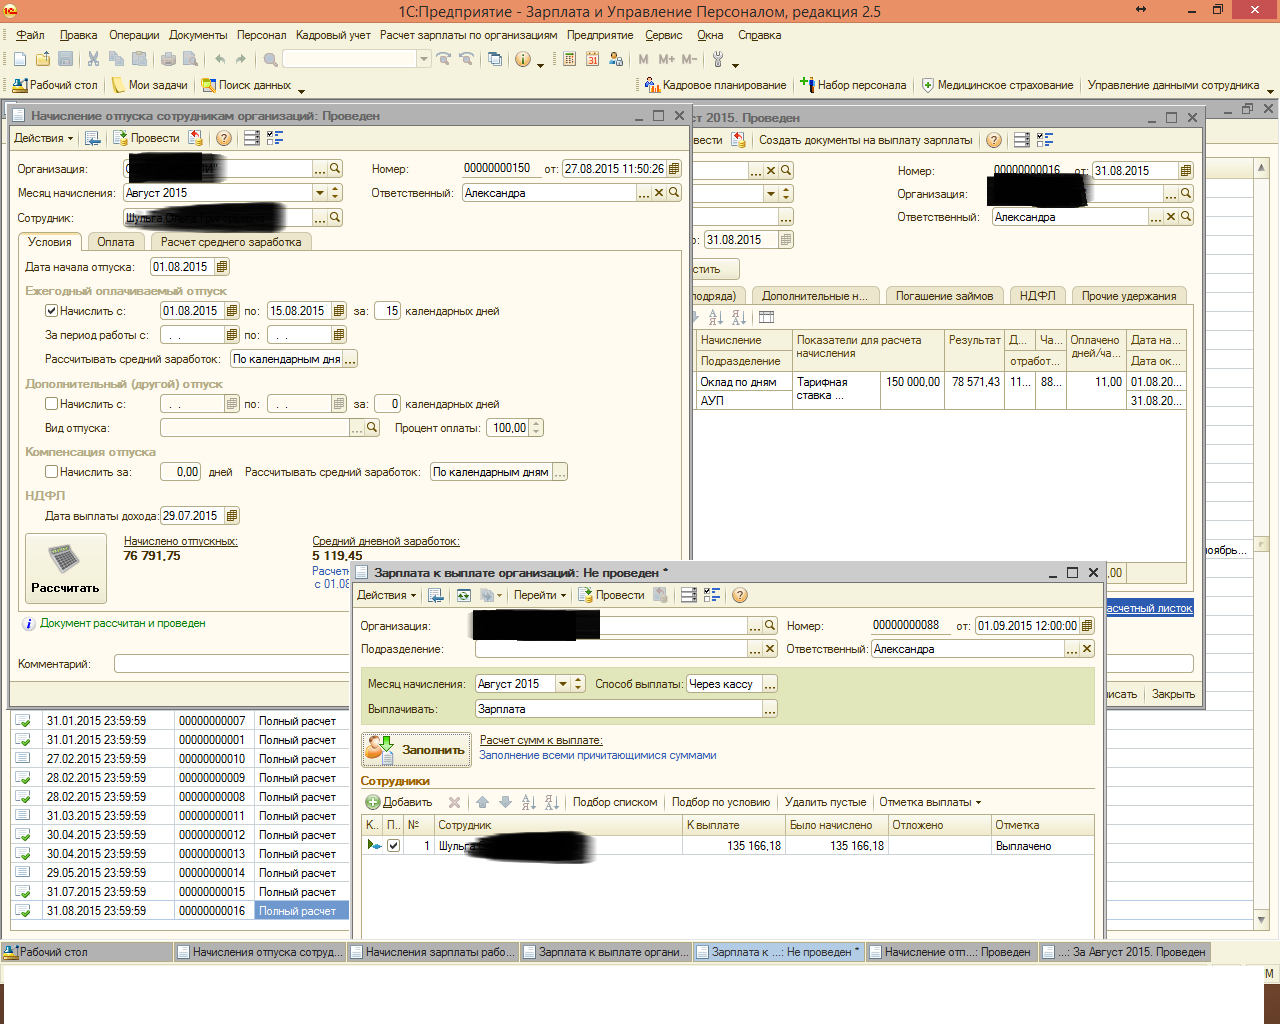Open the calendar icon in main toolbar
The width and height of the screenshot is (1280, 1024).
coord(593,60)
